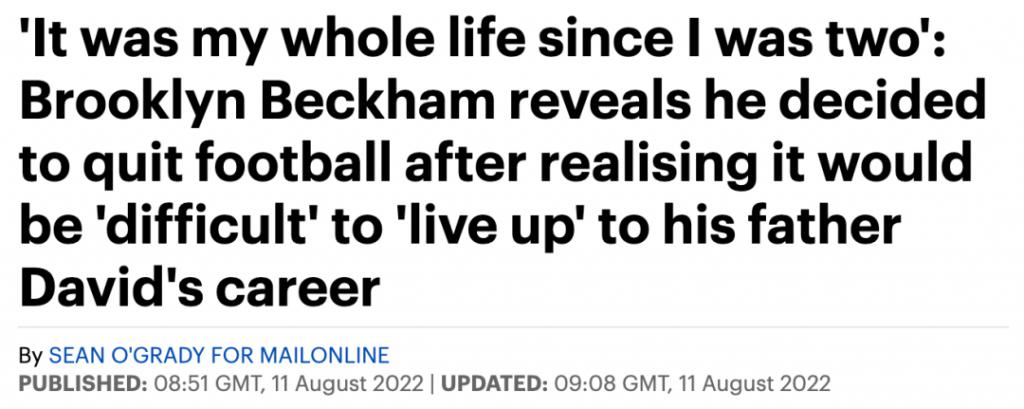Click the horizontal divider under the headline

[514, 327]
